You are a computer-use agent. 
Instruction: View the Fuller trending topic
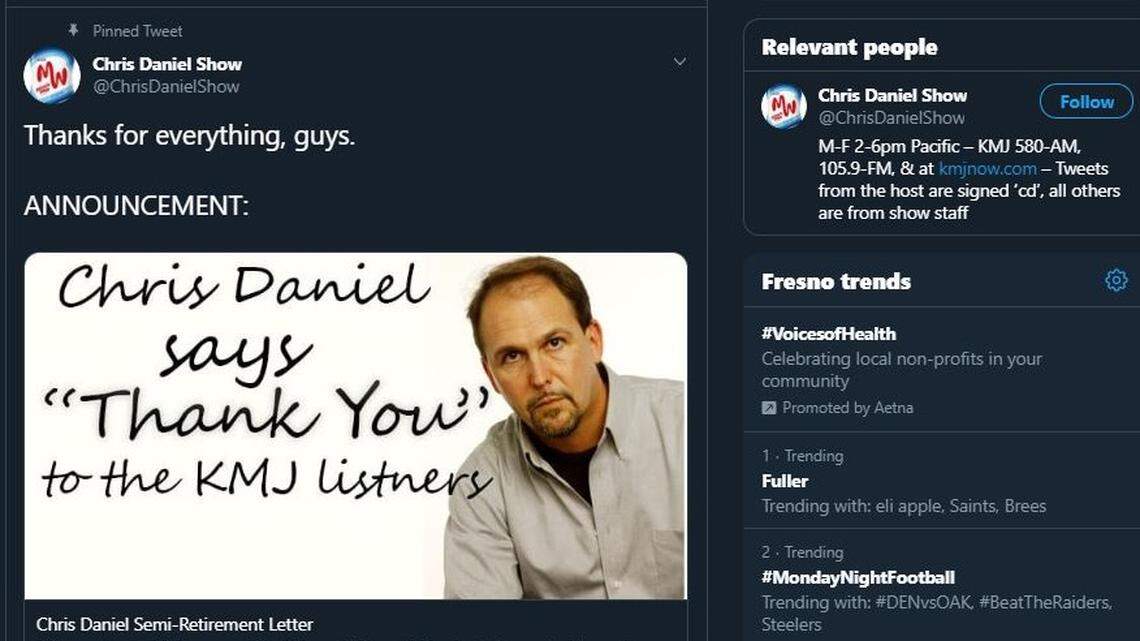pyautogui.click(x=783, y=480)
